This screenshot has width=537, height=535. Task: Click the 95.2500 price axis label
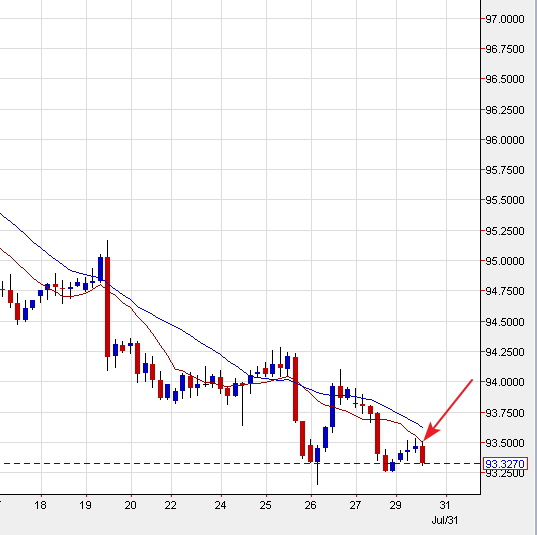(505, 231)
